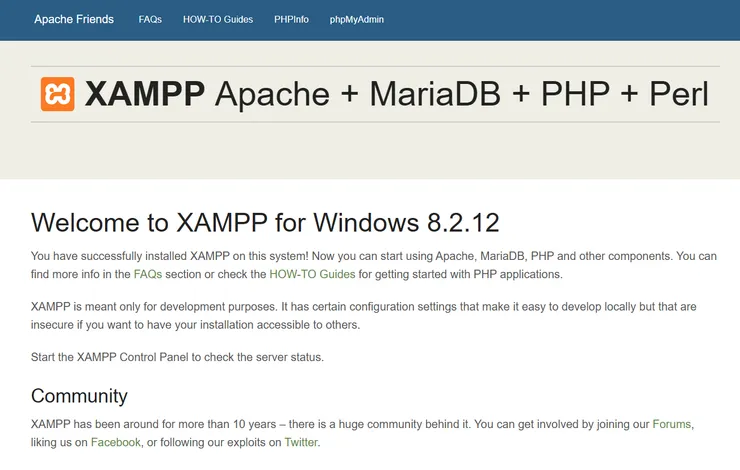This screenshot has height=470, width=740.
Task: Click empty area of the blue navigation bar
Action: [x=560, y=19]
